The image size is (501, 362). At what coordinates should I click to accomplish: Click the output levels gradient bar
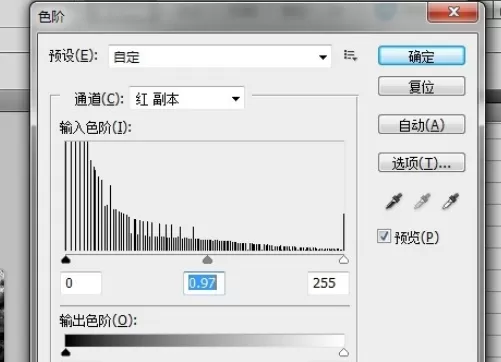(x=204, y=341)
